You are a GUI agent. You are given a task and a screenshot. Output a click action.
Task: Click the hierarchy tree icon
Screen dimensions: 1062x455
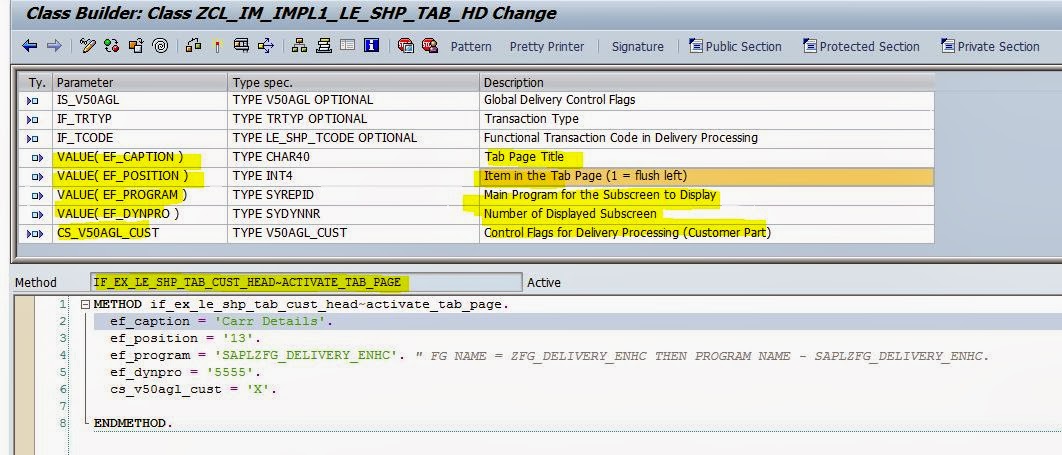click(299, 46)
